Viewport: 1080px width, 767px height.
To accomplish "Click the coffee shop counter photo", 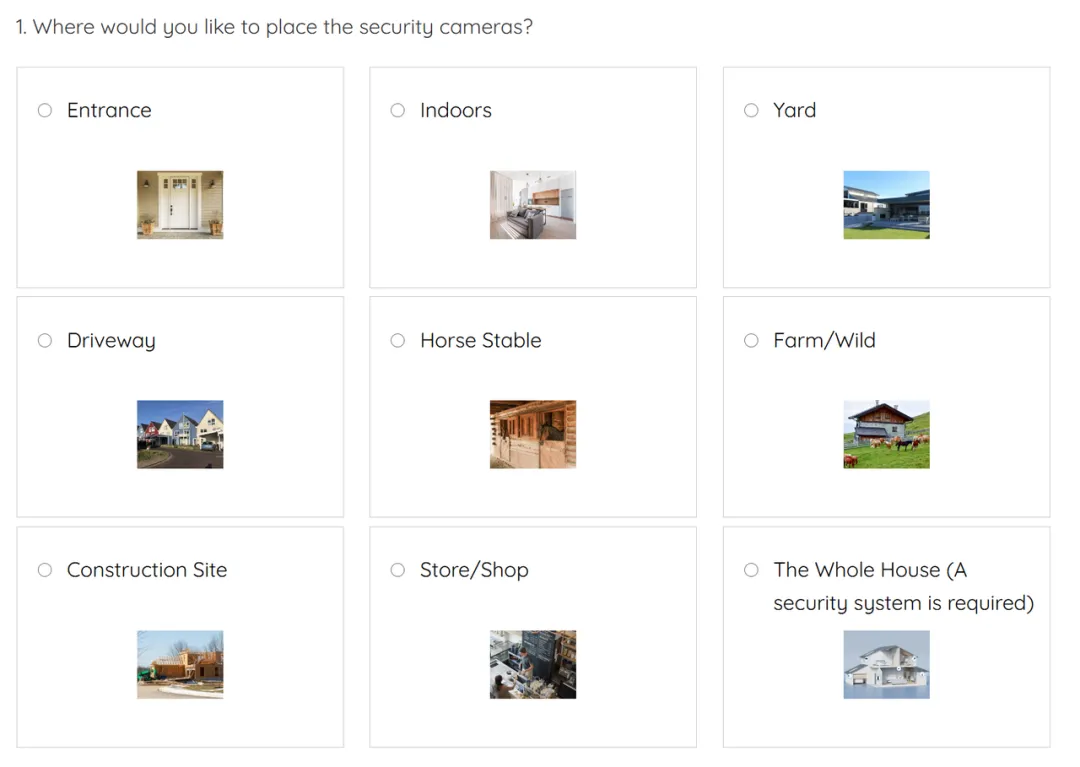I will [x=533, y=664].
